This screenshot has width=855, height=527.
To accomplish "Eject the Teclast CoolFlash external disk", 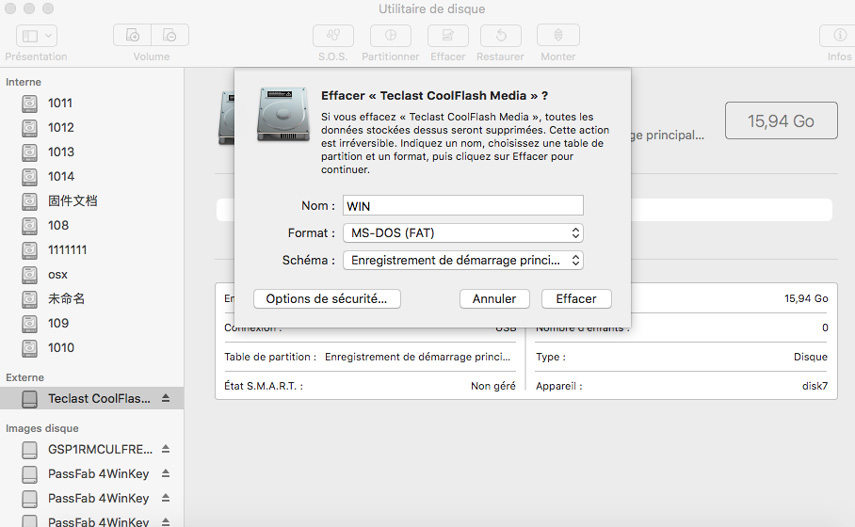I will [x=166, y=399].
